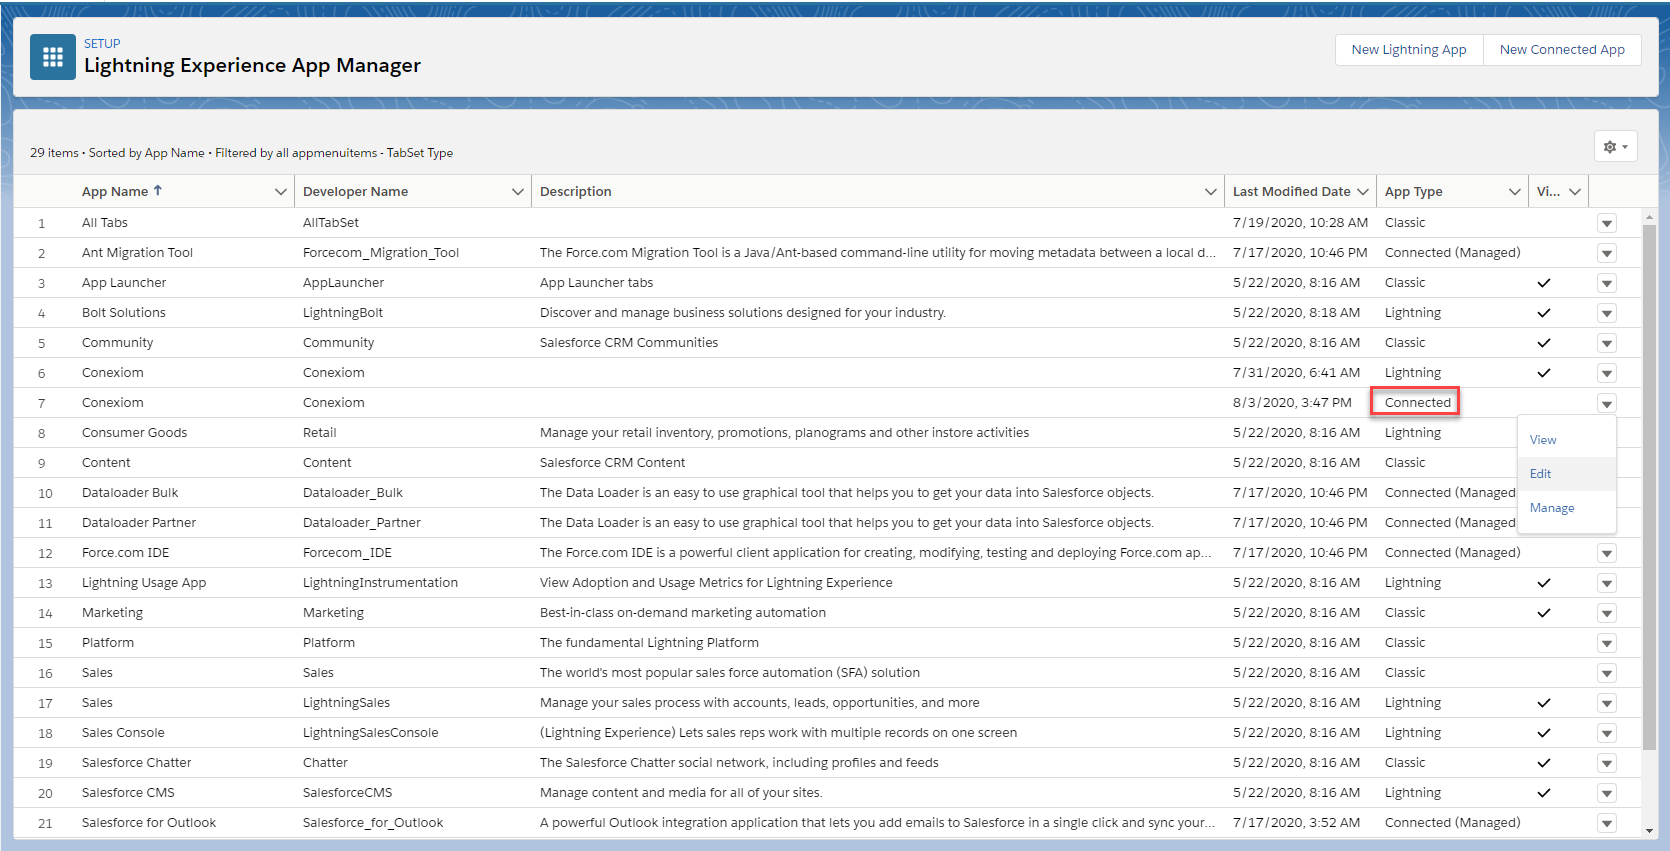Click the visible checkmark for Salesforce Chatter
The width and height of the screenshot is (1670, 851).
pos(1543,763)
